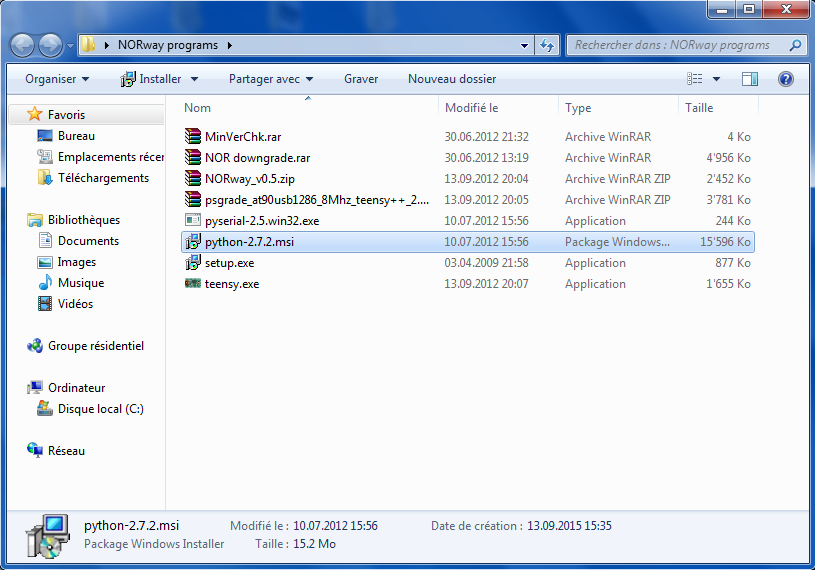The image size is (815, 570).
Task: Click the Back navigation arrow
Action: tap(22, 46)
